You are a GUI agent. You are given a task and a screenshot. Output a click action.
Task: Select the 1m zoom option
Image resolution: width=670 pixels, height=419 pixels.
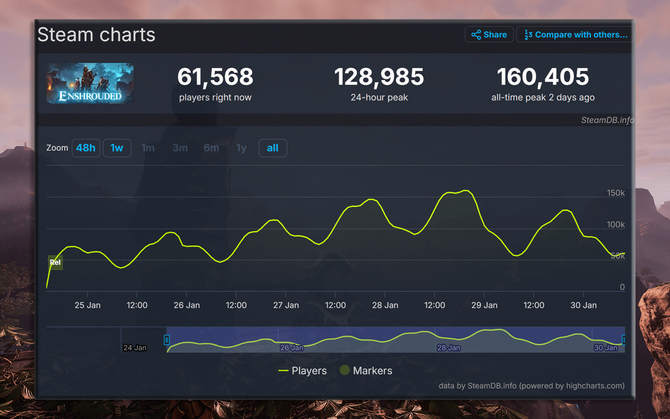pos(148,148)
